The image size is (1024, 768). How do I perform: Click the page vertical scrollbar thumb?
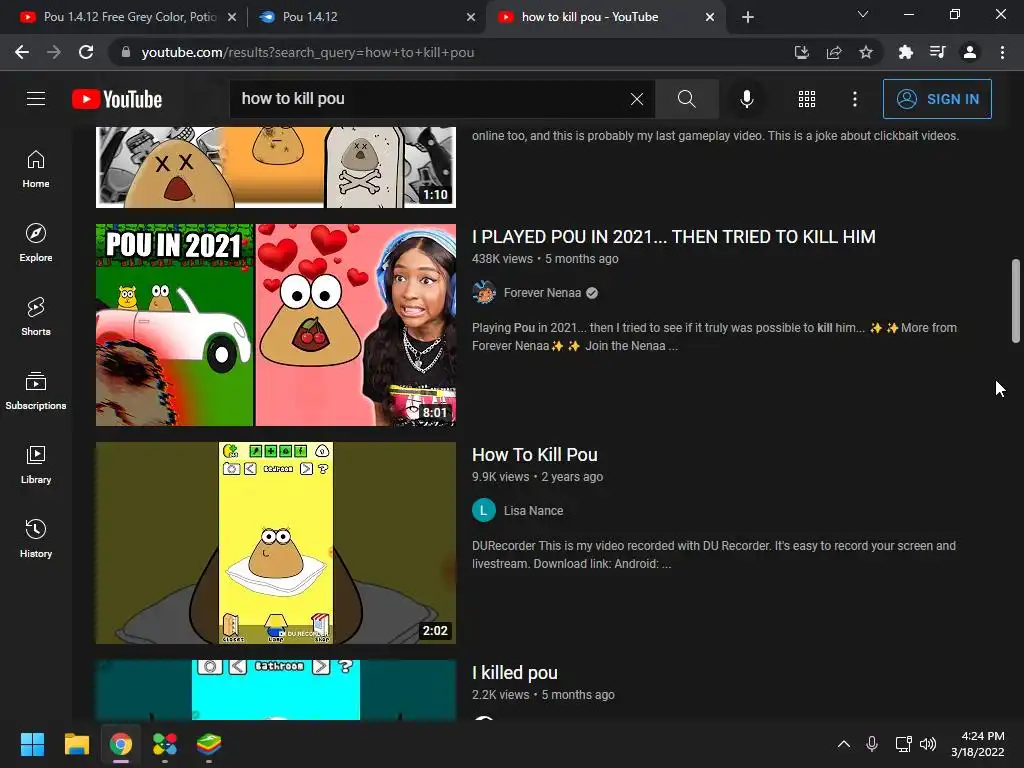tap(1016, 301)
